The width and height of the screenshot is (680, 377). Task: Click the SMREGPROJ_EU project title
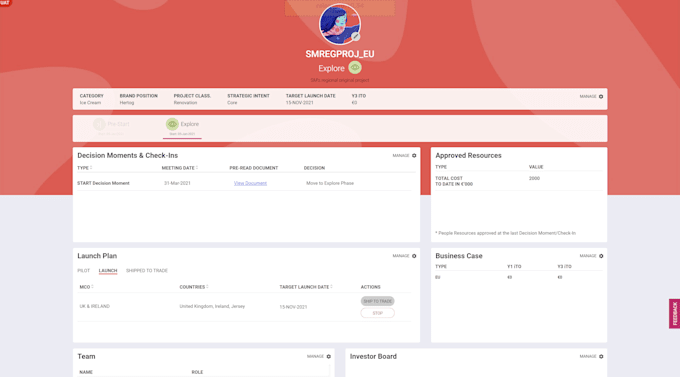pyautogui.click(x=340, y=54)
